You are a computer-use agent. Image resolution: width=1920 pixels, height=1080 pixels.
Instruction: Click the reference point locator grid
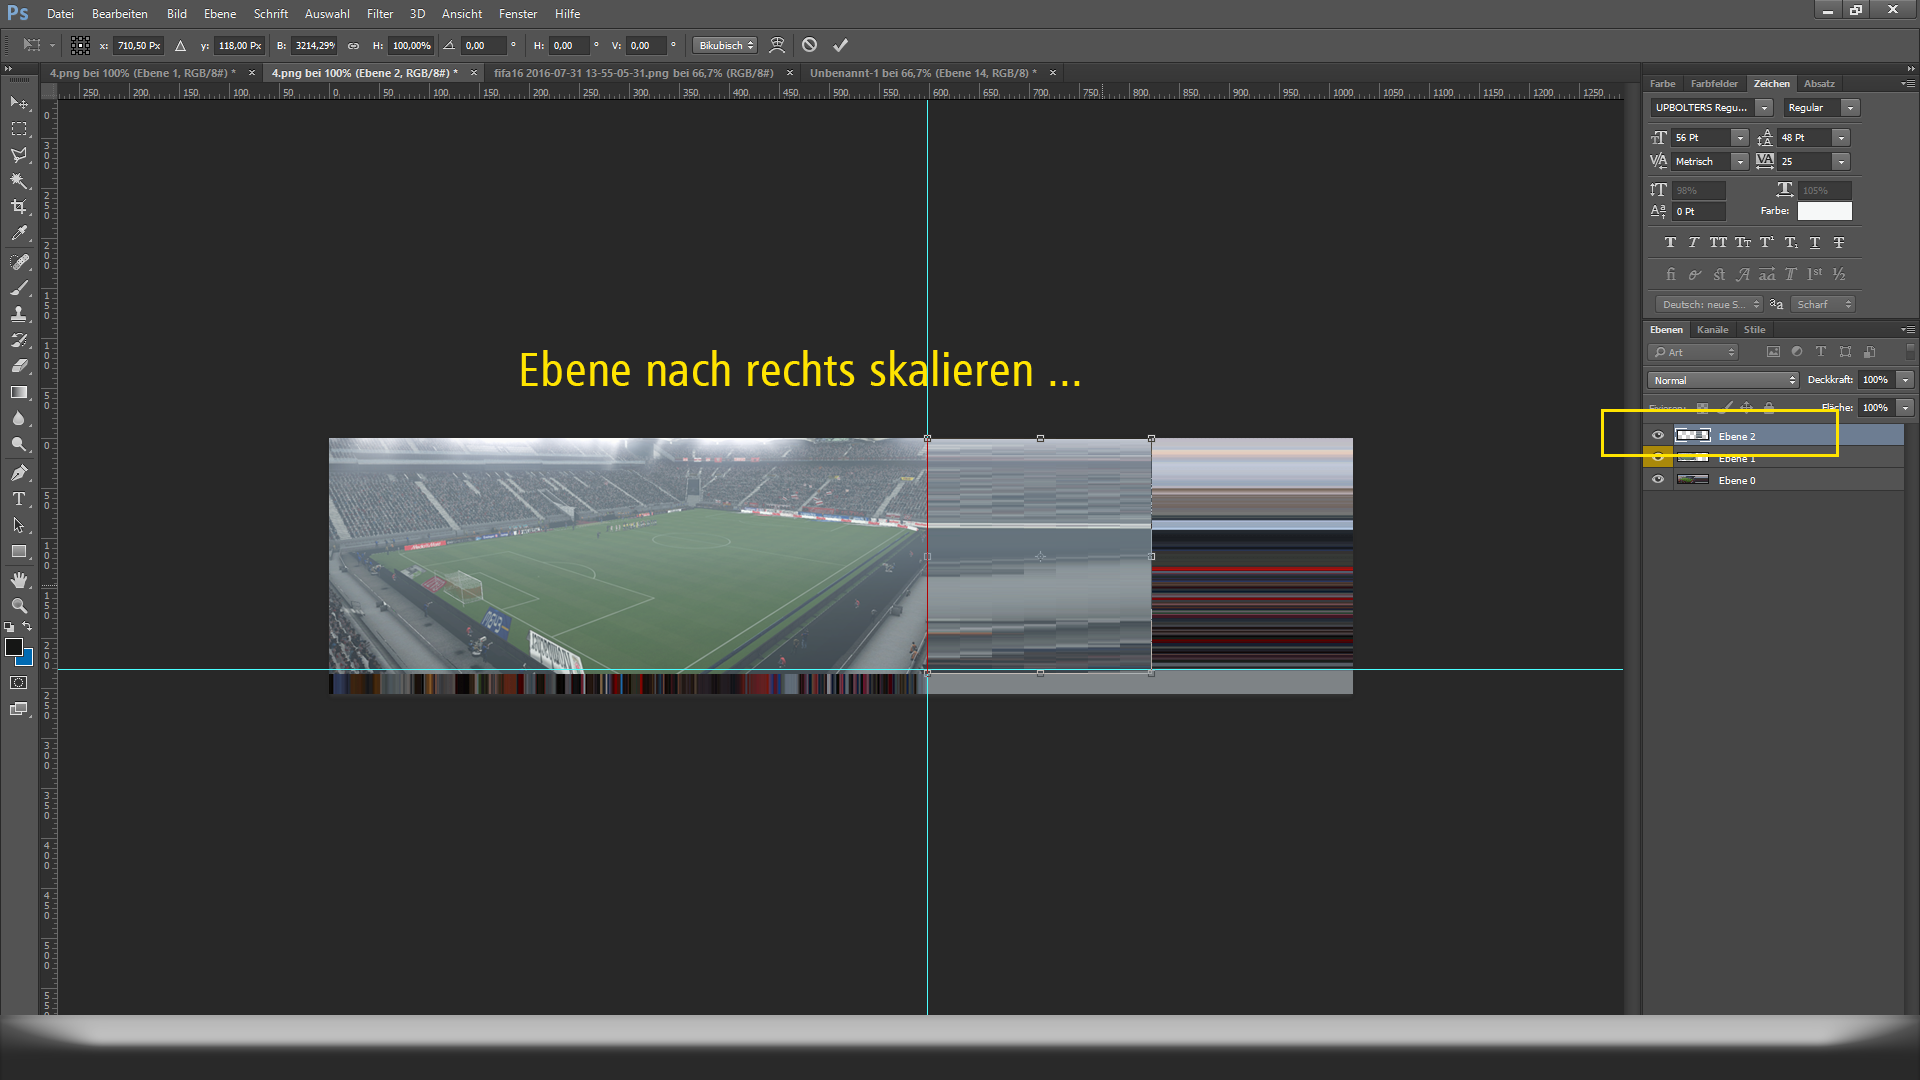tap(81, 45)
